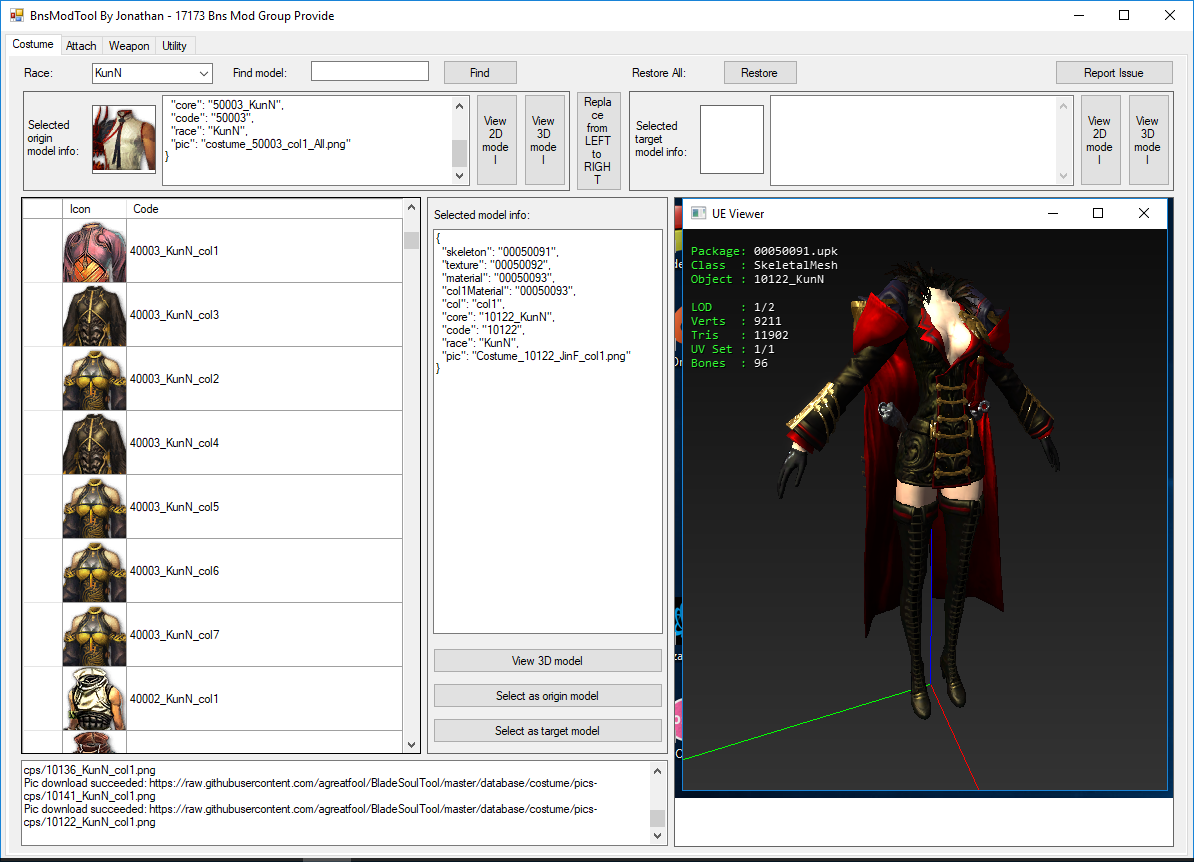Switch to the Attach tab
Image resolution: width=1194 pixels, height=862 pixels.
click(81, 46)
